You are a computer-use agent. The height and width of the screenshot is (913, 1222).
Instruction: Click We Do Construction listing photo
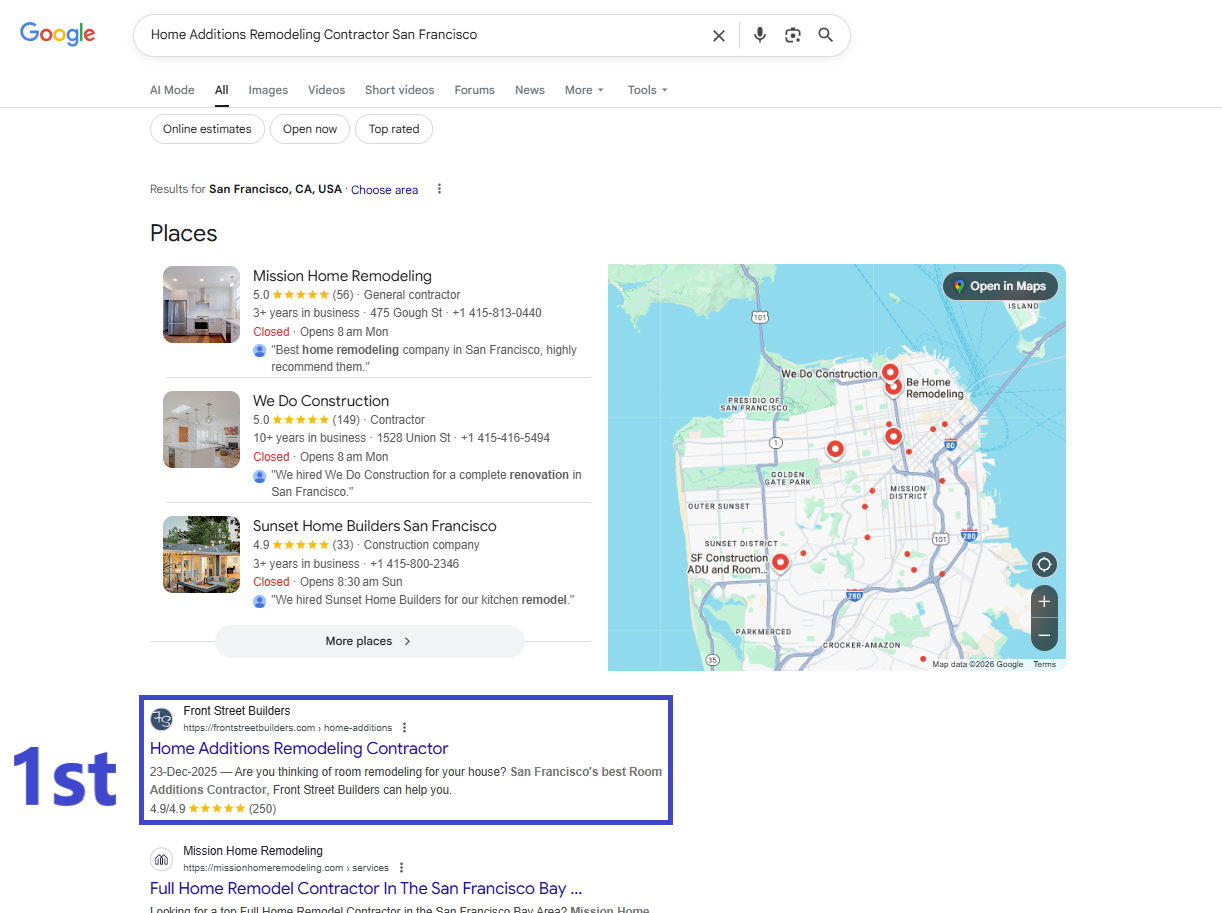pyautogui.click(x=201, y=430)
